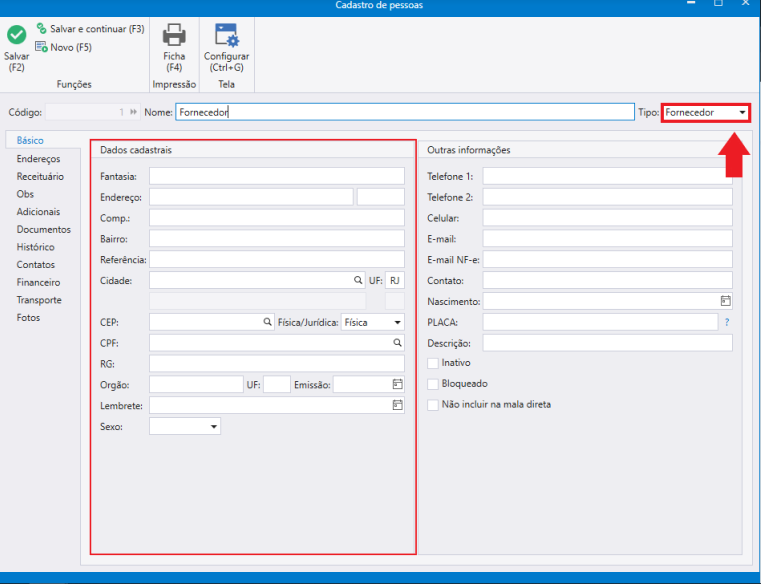761x584 pixels.
Task: Switch to the Endereços tab
Action: tap(38, 159)
